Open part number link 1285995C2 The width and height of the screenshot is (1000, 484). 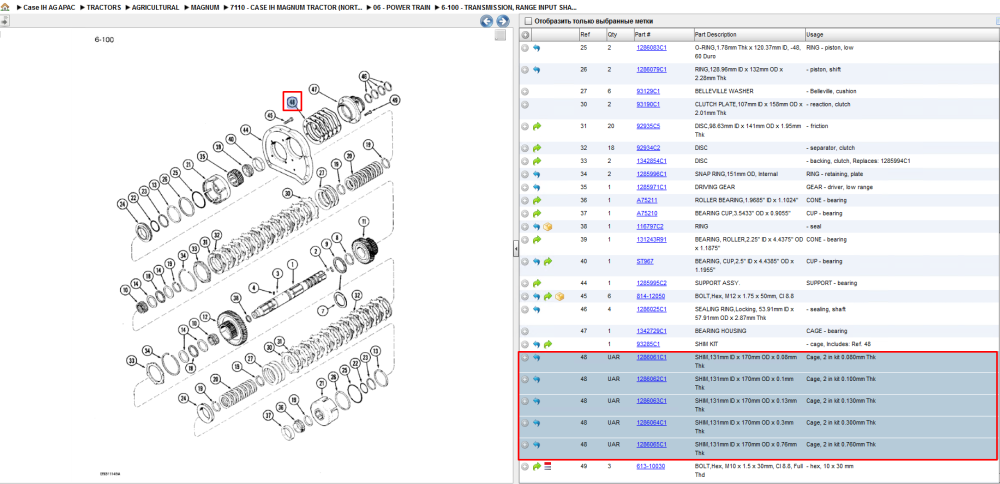(651, 283)
